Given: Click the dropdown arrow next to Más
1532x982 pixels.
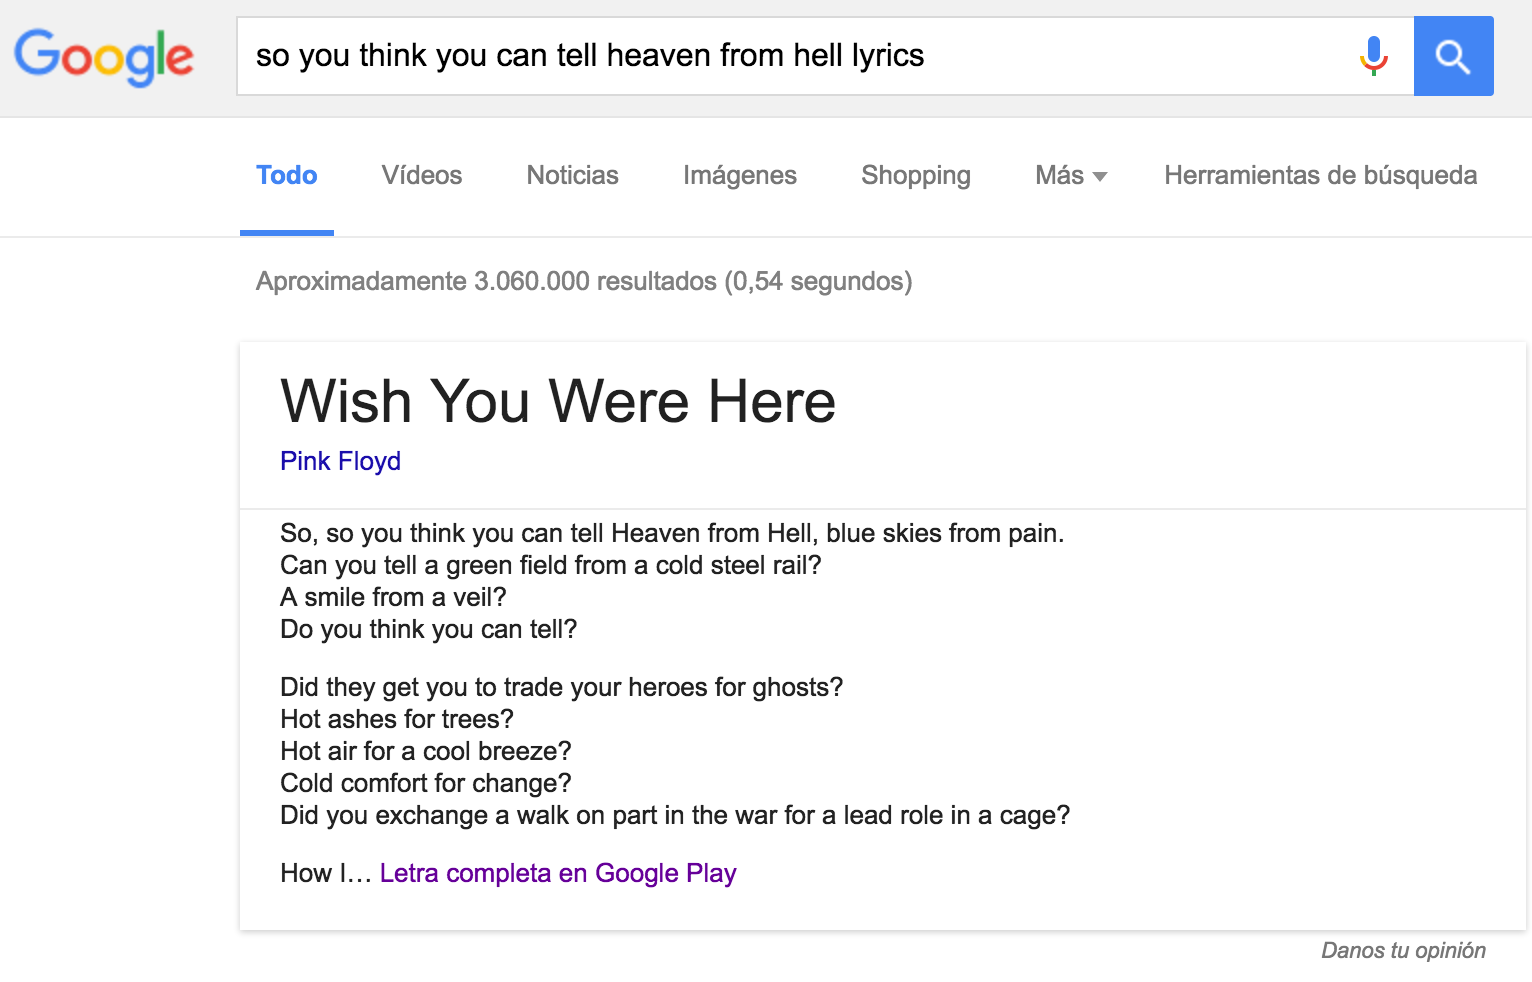Looking at the screenshot, I should tap(1098, 176).
